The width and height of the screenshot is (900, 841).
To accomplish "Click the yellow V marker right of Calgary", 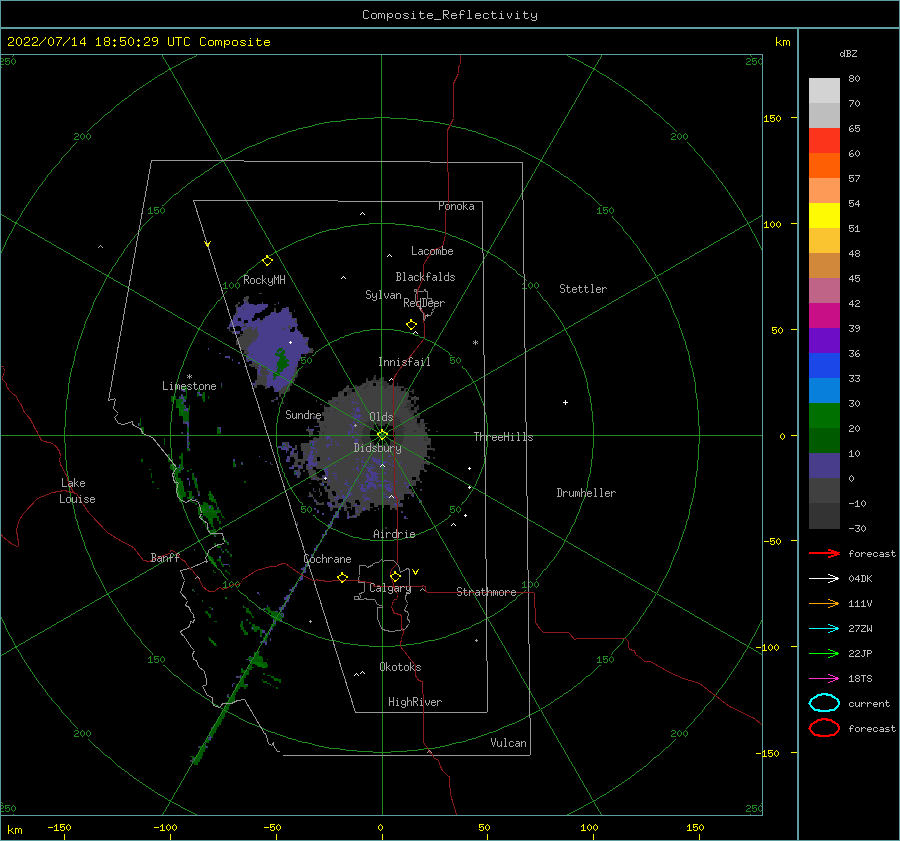I will 415,572.
